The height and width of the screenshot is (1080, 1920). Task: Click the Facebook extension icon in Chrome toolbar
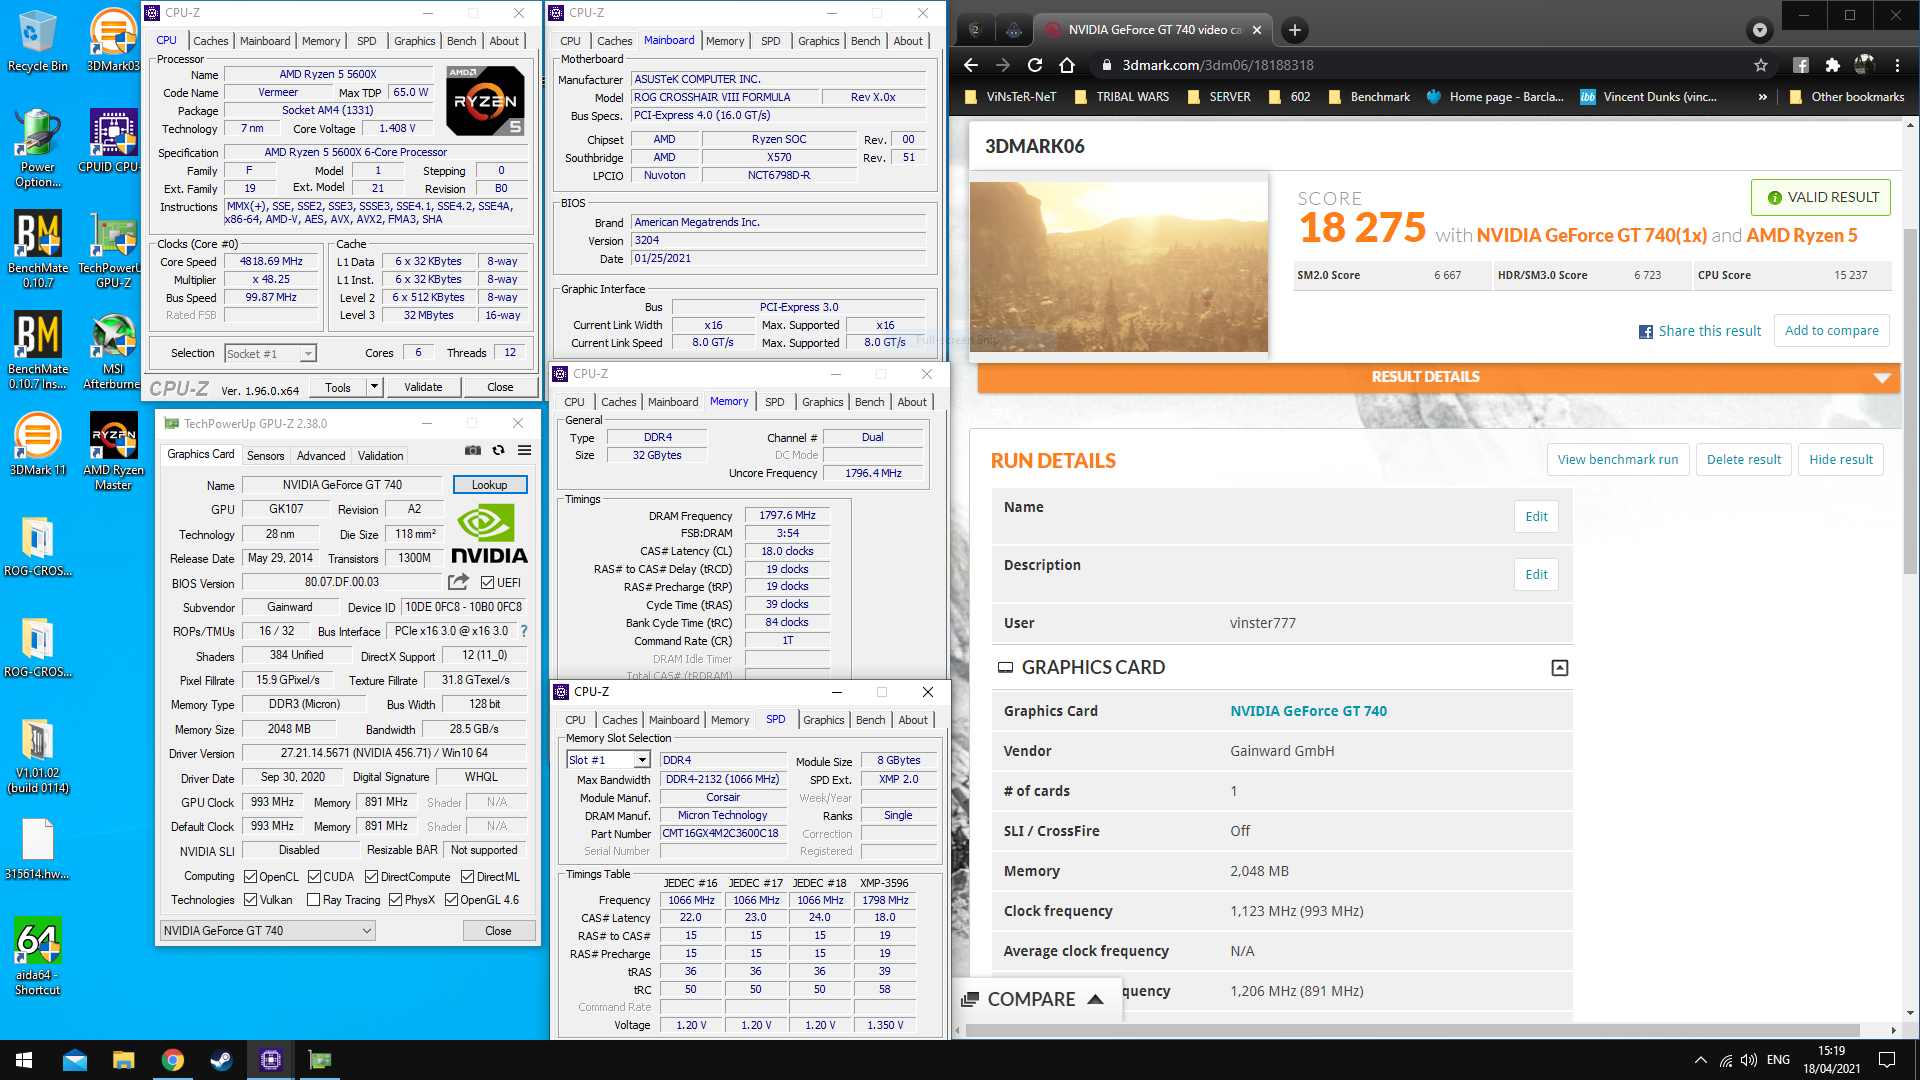point(1800,65)
